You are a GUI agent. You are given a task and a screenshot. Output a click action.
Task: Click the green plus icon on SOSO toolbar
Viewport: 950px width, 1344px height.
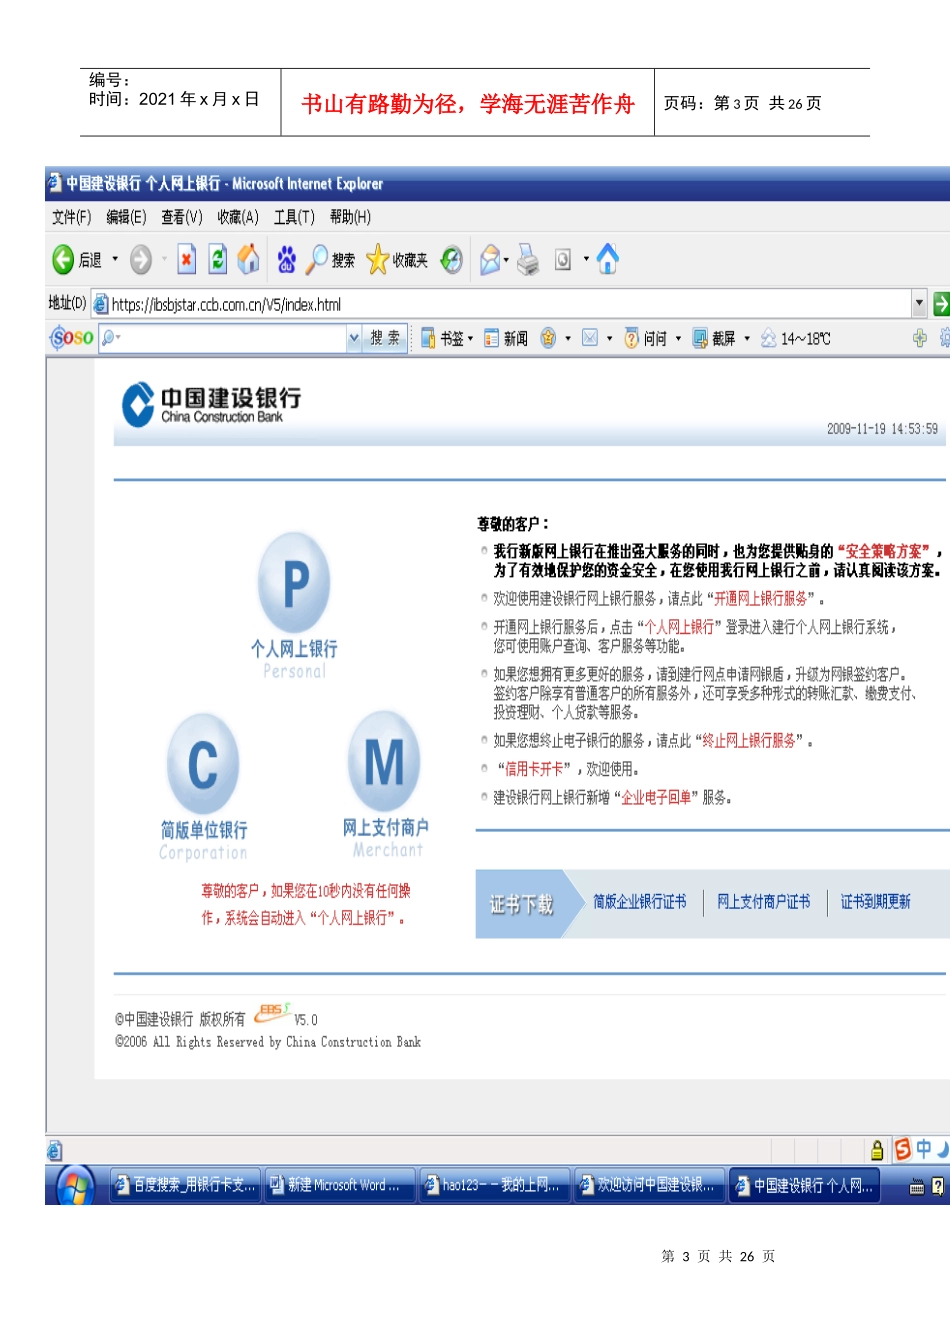(x=920, y=339)
